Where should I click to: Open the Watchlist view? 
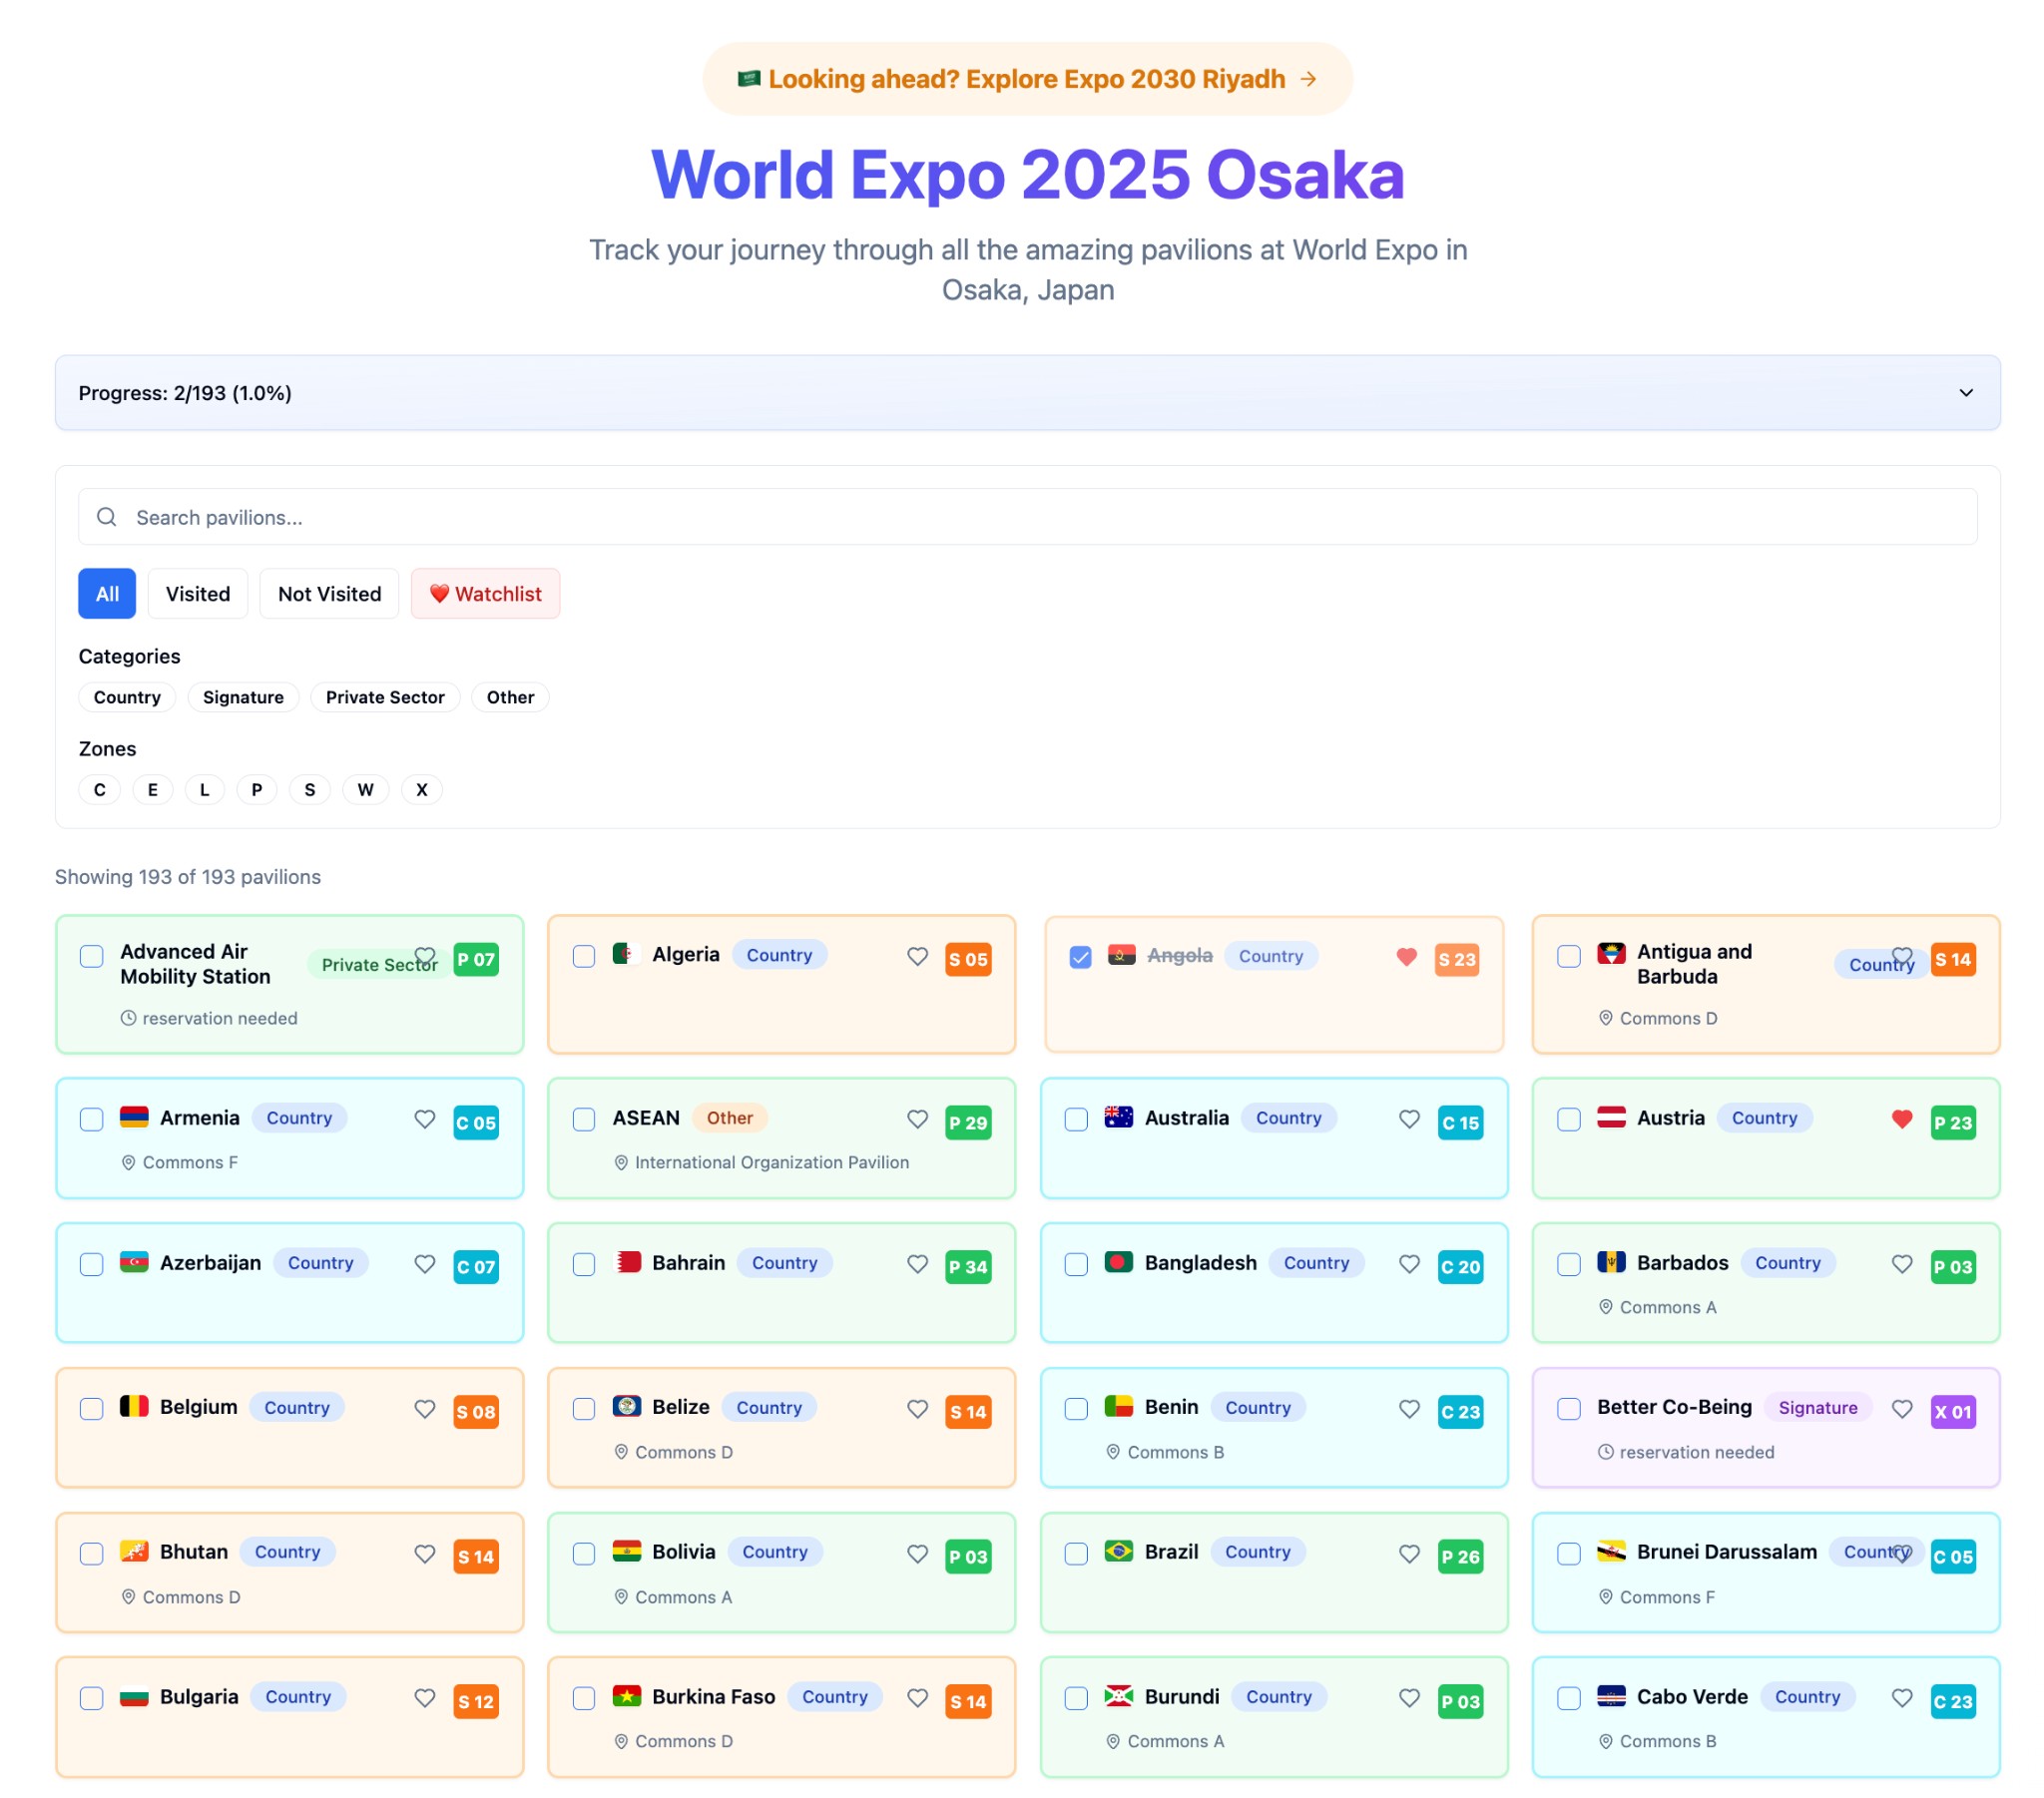(x=485, y=593)
